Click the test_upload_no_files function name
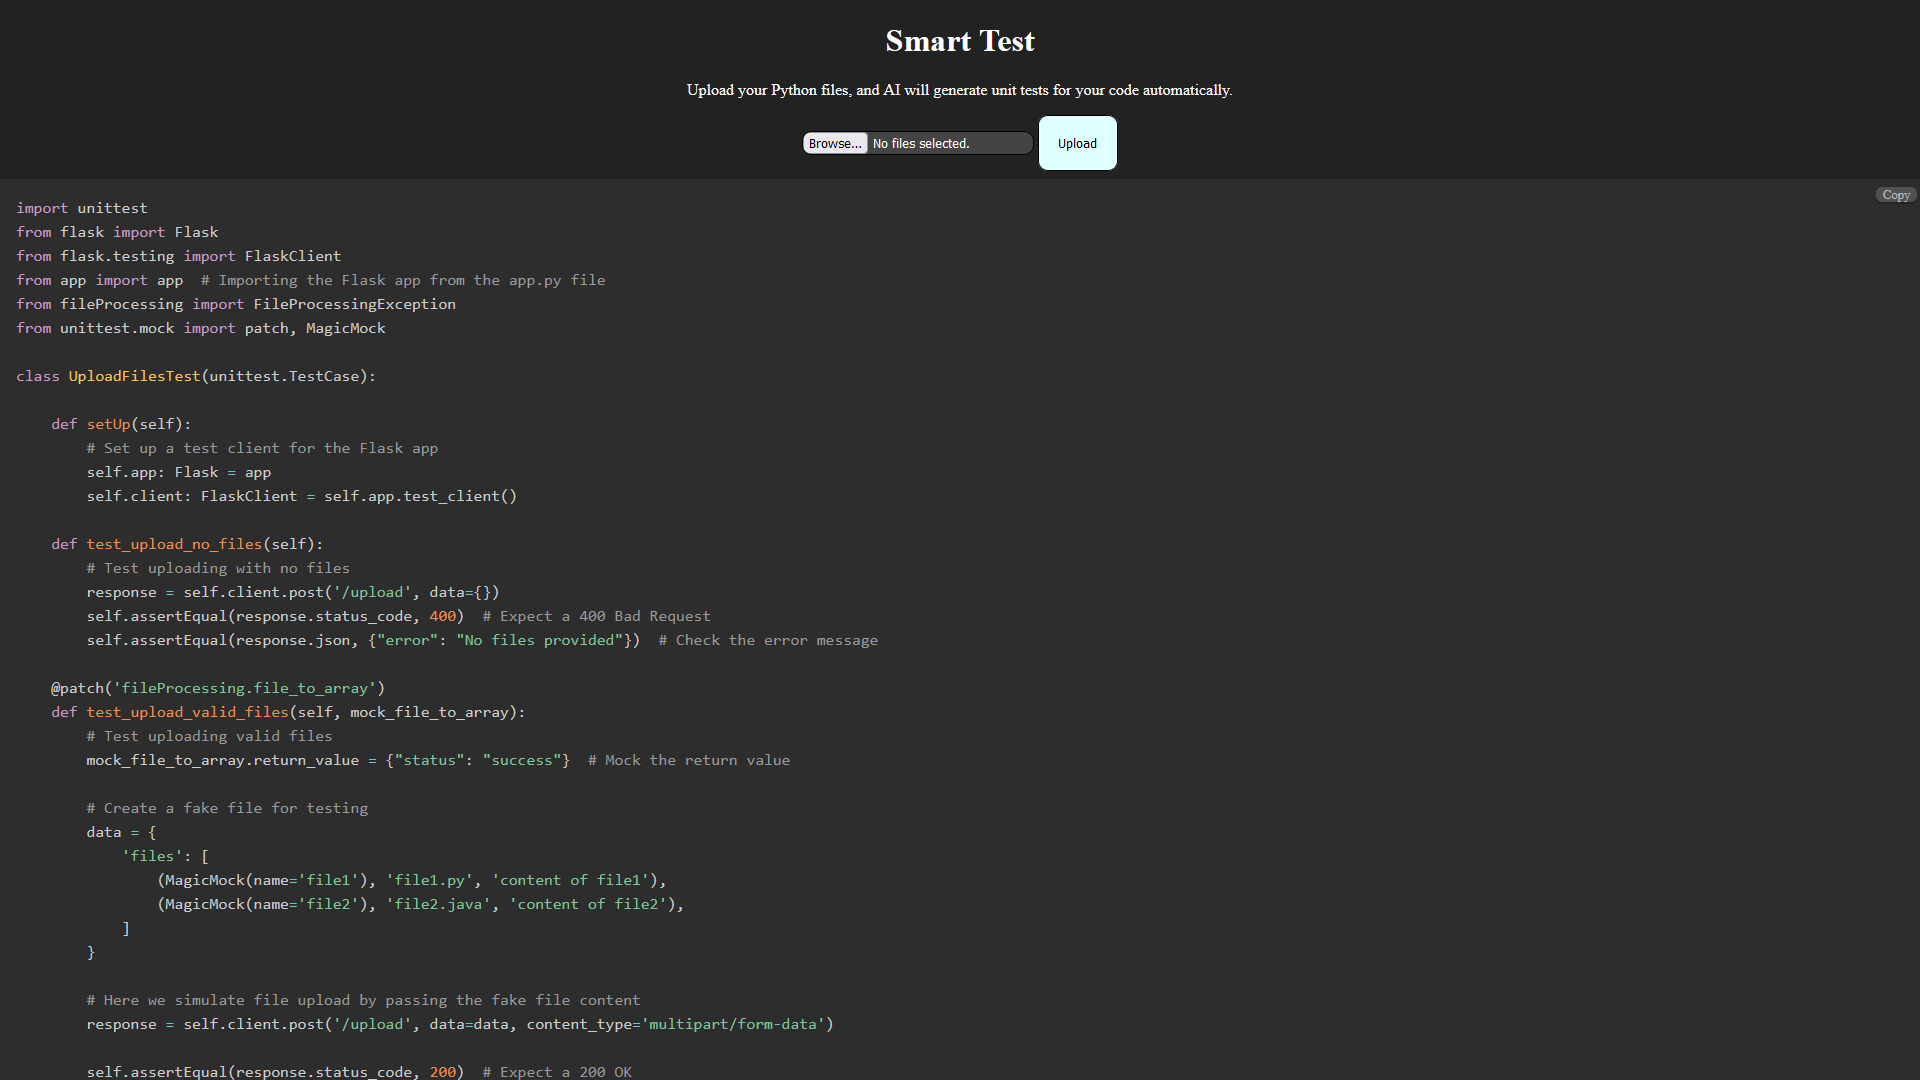 coord(174,544)
